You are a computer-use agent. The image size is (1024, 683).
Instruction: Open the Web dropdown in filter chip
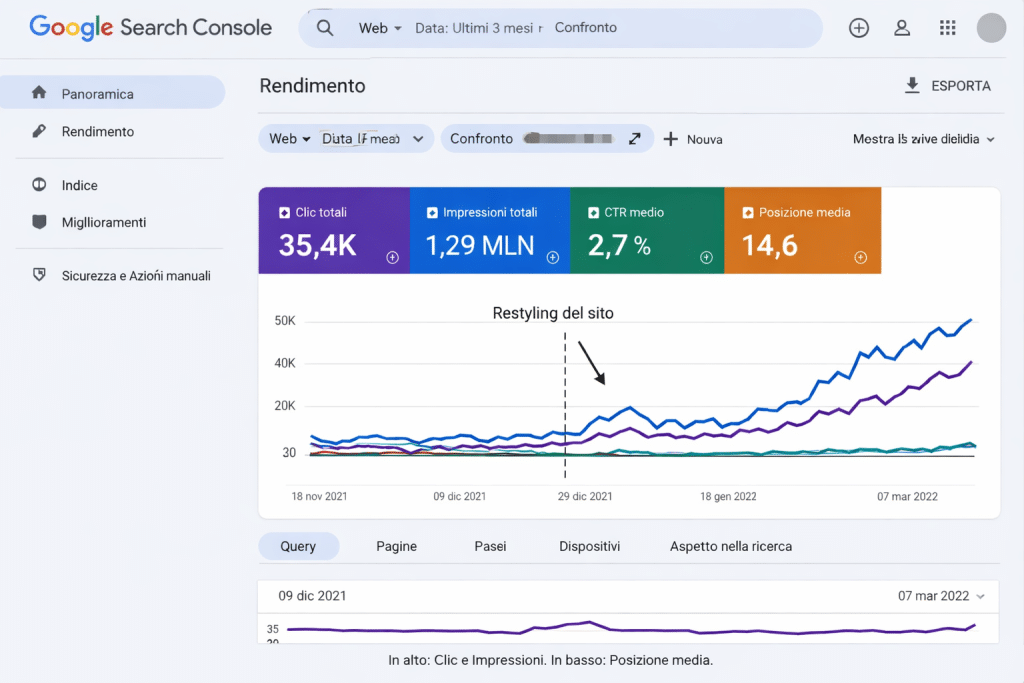coord(290,138)
